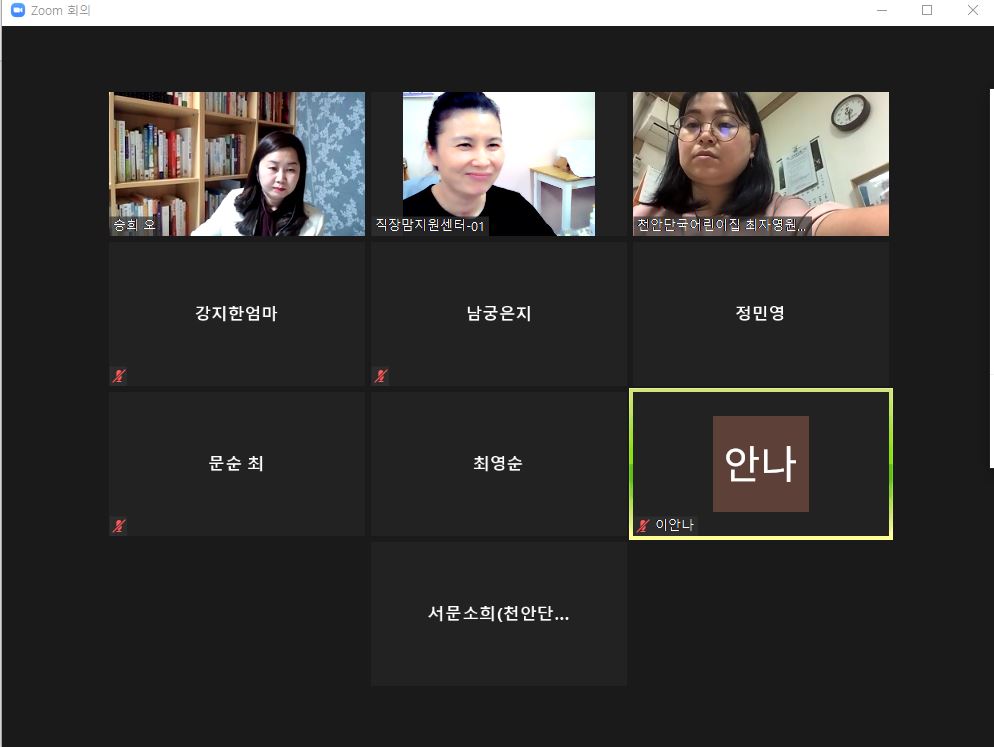Screen dimensions: 994x747
Task: Click the 승희 오 name label
Action: (134, 226)
